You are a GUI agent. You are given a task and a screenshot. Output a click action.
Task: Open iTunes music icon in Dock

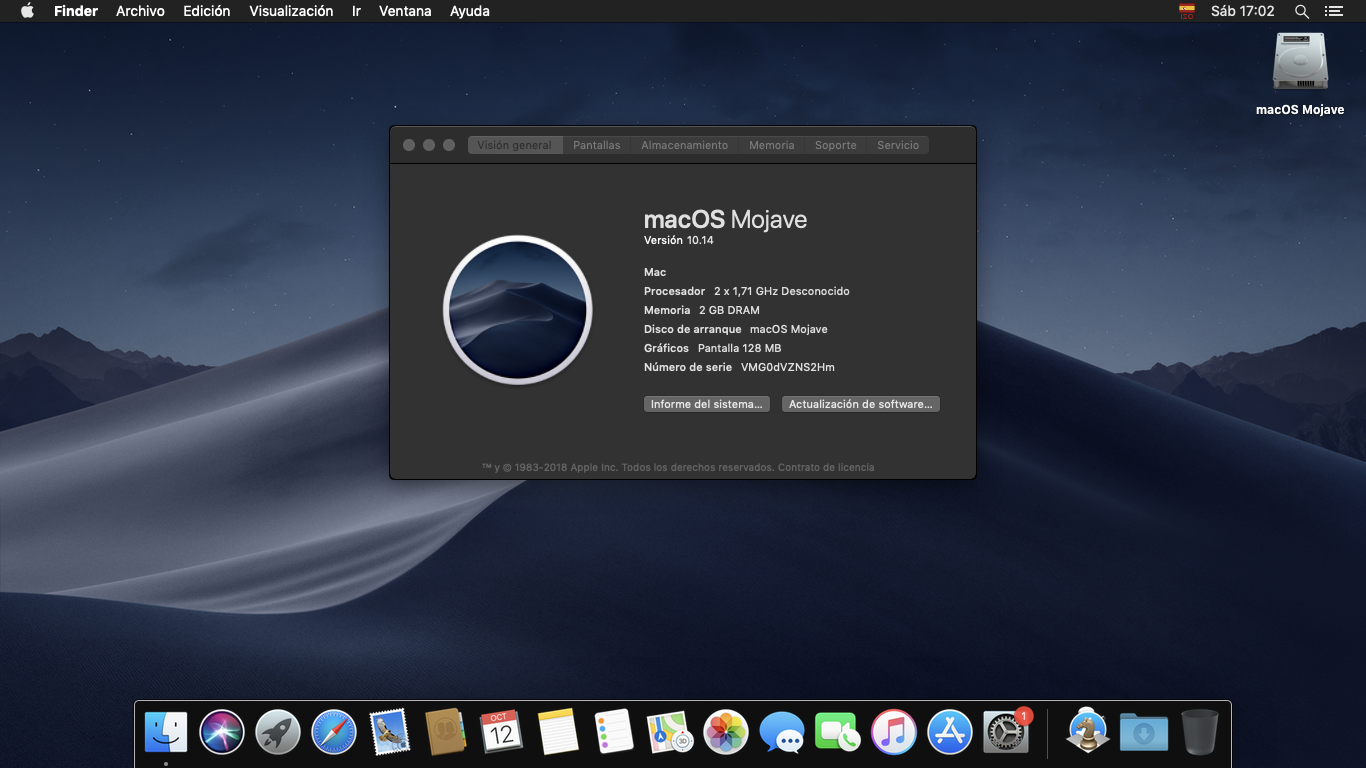(894, 732)
